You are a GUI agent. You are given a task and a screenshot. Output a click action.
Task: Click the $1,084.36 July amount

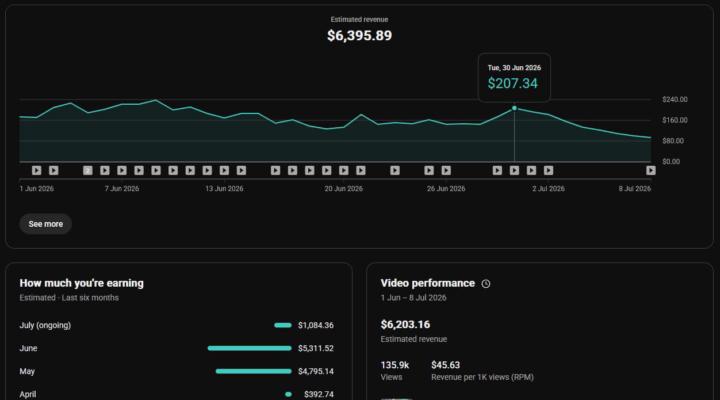click(316, 325)
